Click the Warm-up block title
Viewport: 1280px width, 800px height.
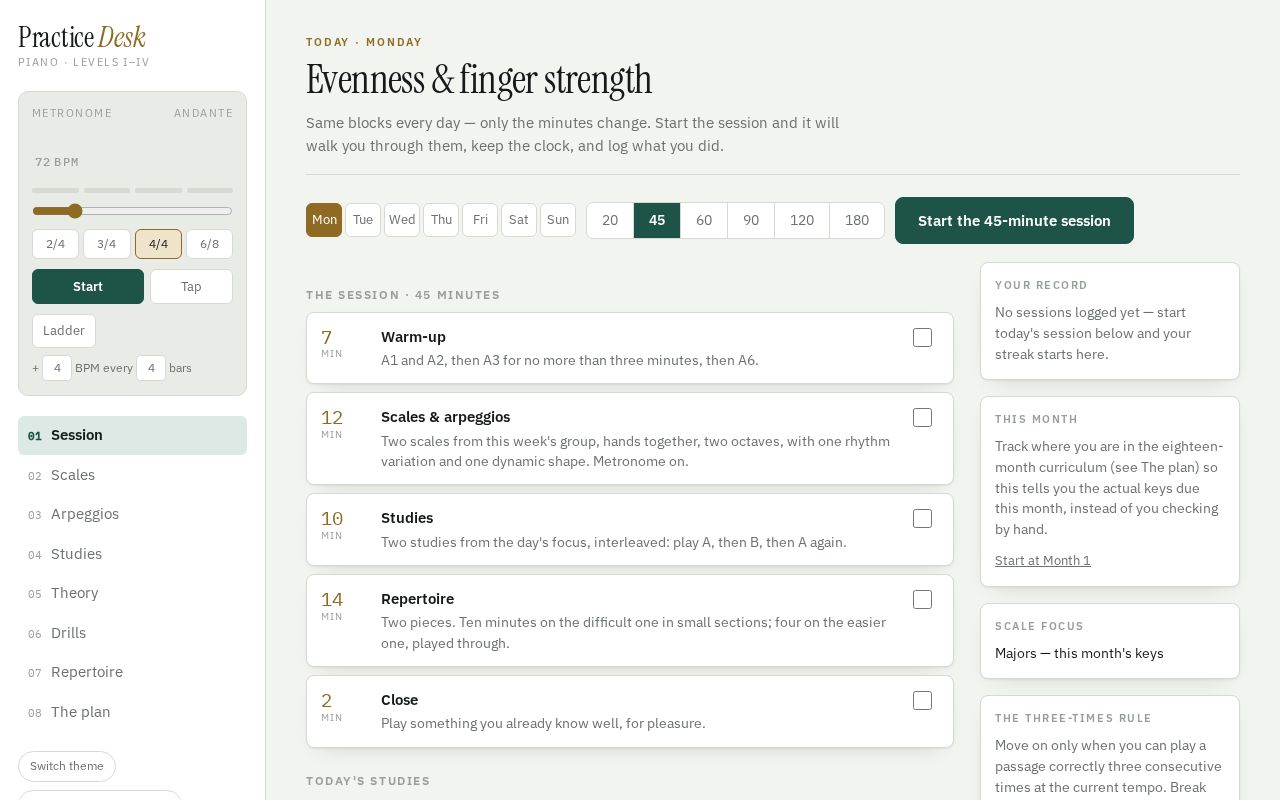click(413, 337)
